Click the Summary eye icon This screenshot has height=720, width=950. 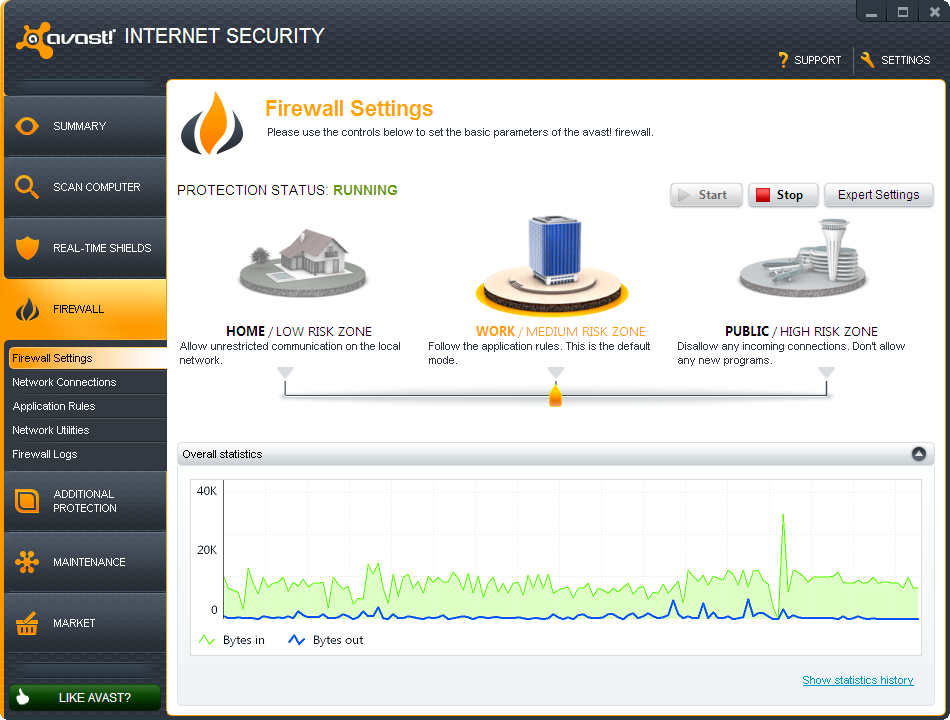27,126
